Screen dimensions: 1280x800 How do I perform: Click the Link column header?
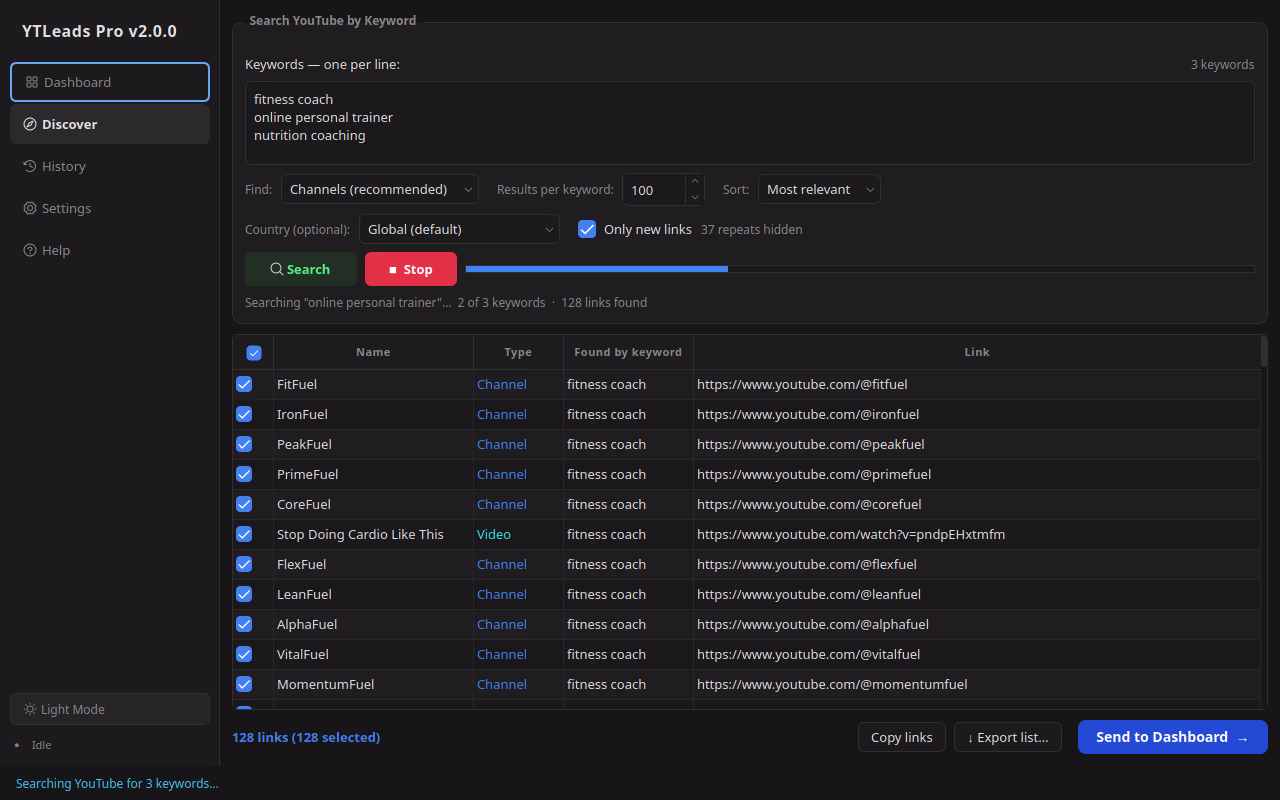point(977,352)
